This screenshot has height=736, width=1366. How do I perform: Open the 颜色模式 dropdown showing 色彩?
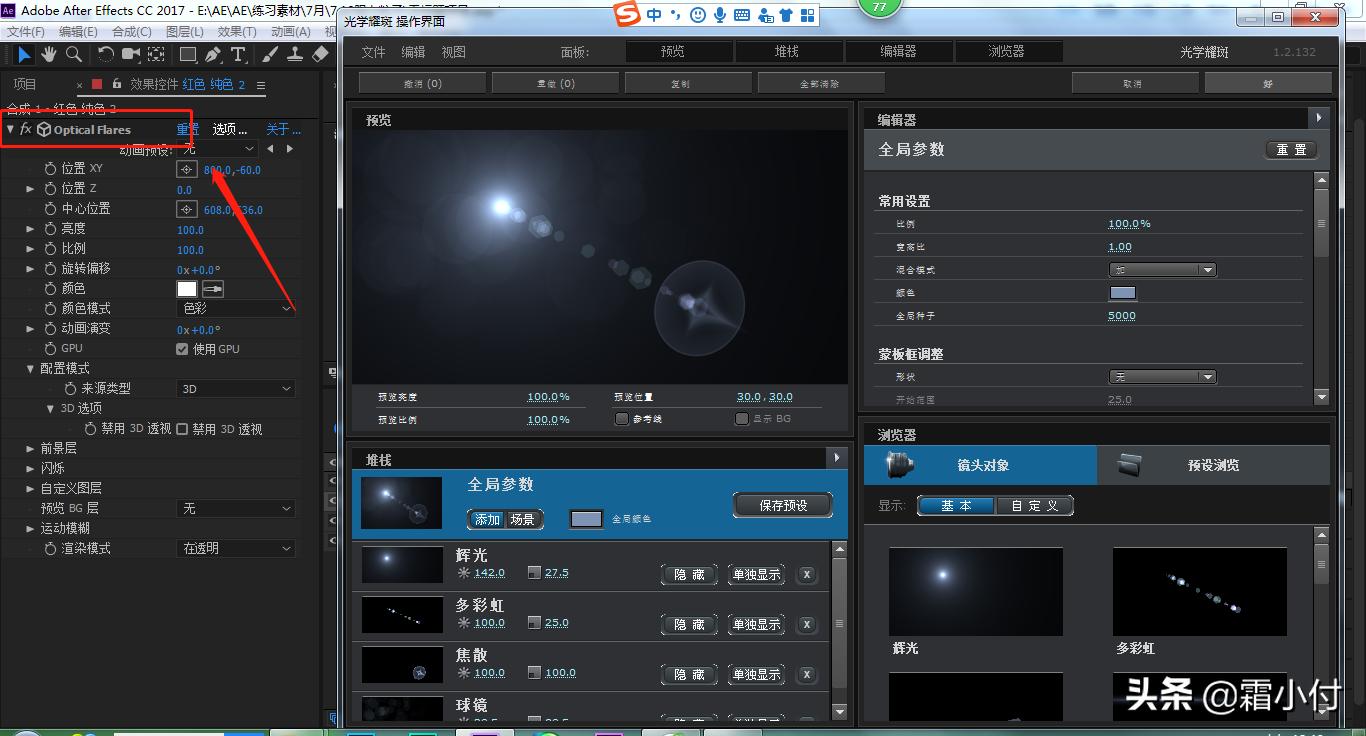point(235,309)
